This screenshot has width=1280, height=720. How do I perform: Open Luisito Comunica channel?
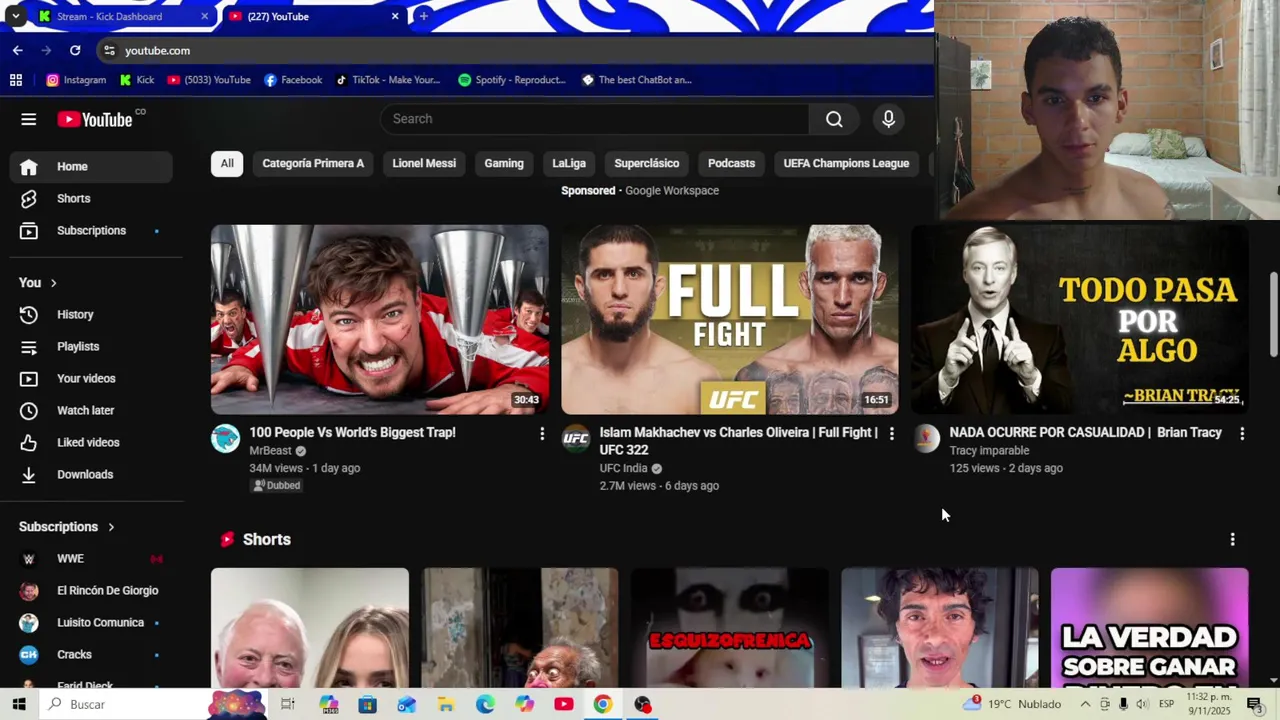pos(91,623)
